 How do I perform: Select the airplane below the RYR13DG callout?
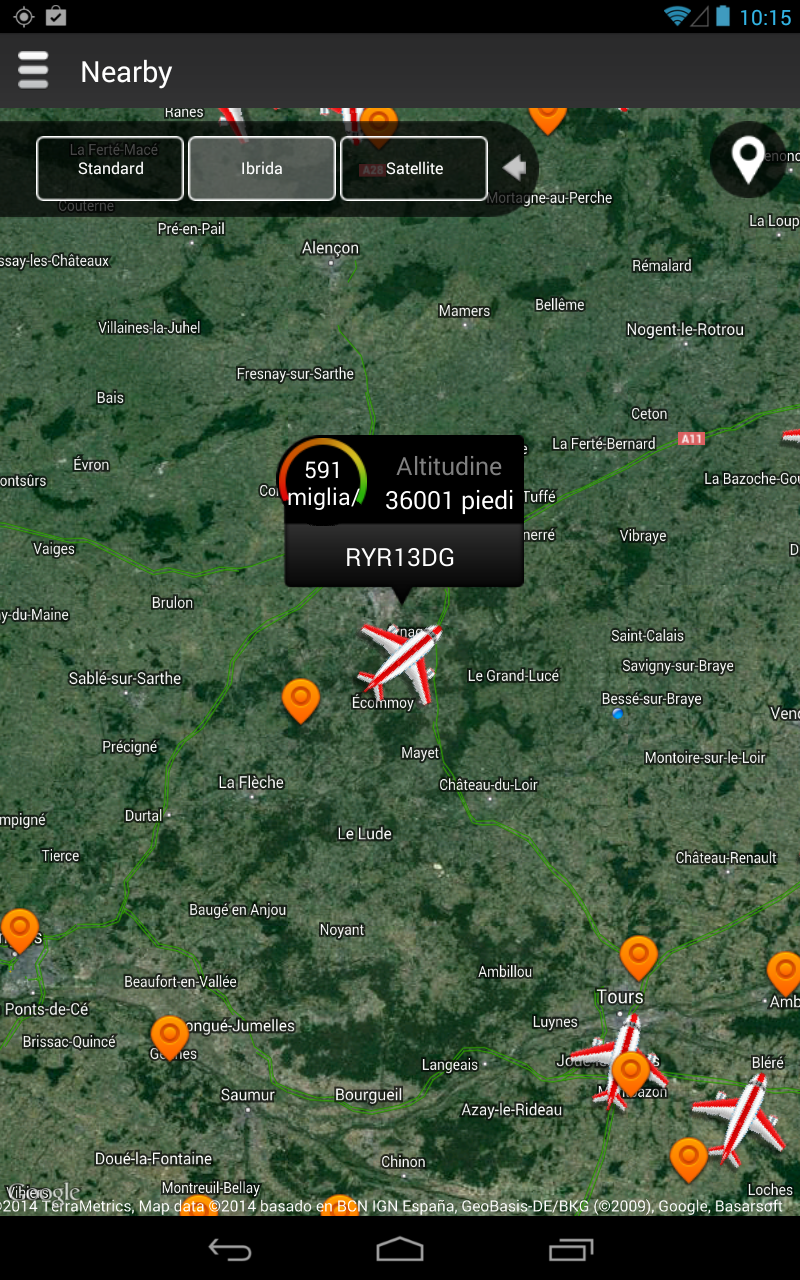pos(400,662)
